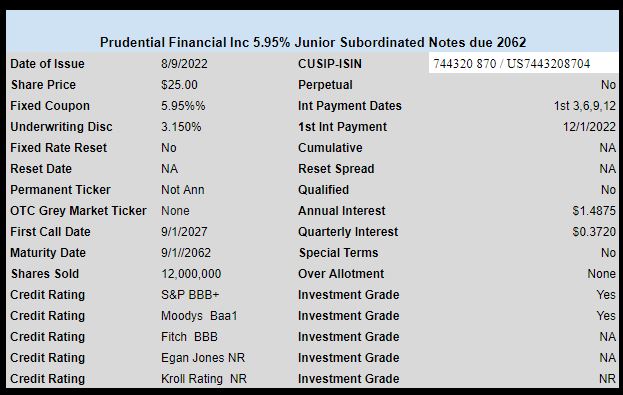The height and width of the screenshot is (395, 623).
Task: Click the Egan Jones NR rating
Action: [x=203, y=358]
